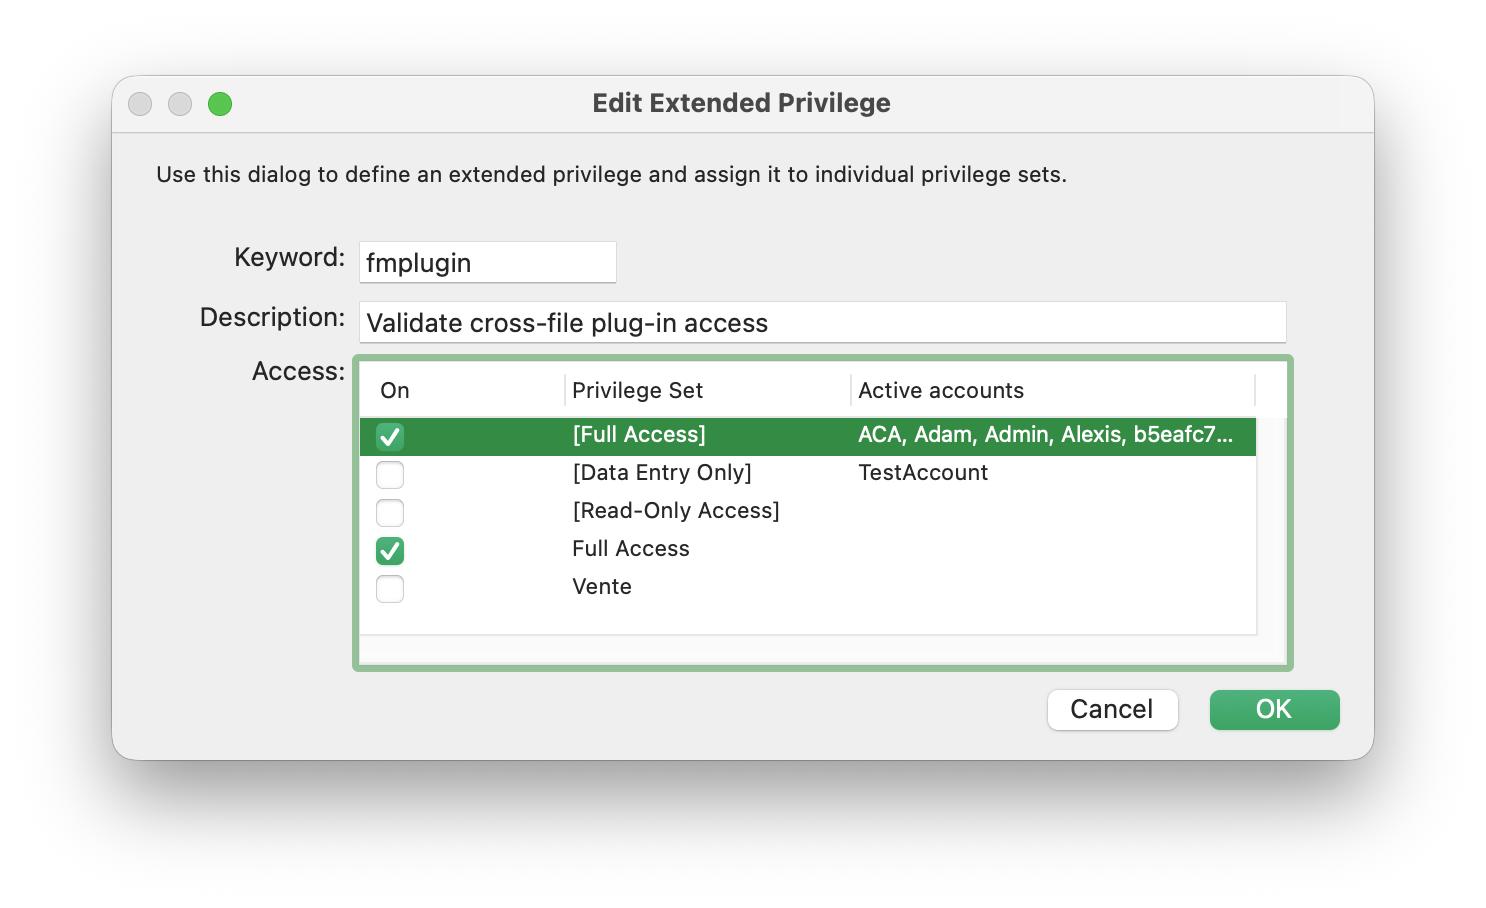Click the Active accounts column header
This screenshot has height=908, width=1486.
point(940,390)
